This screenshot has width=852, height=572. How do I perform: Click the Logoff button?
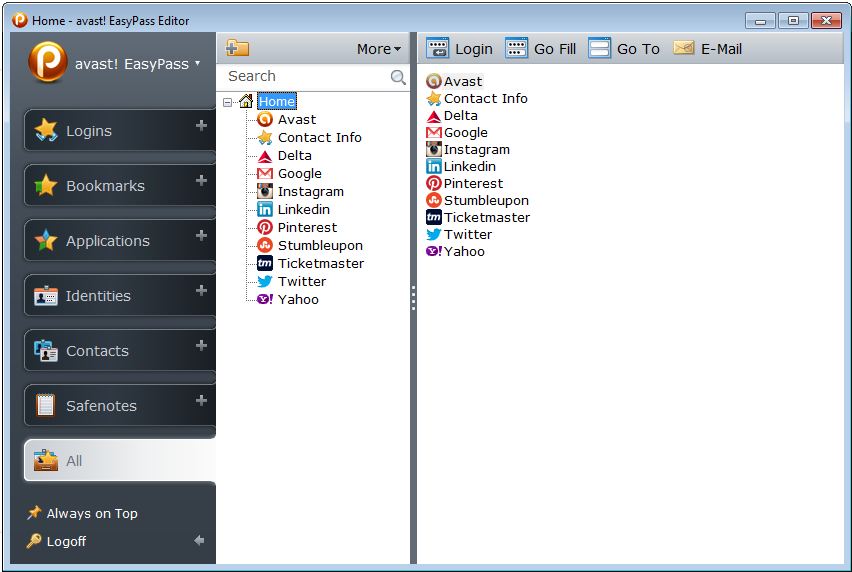(x=66, y=541)
